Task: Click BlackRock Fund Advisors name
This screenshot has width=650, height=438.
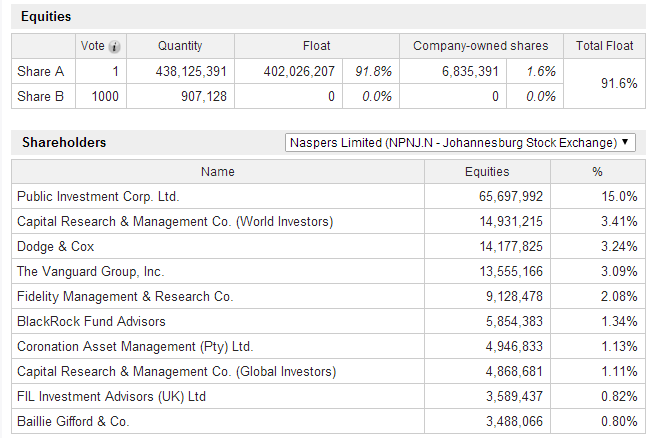Action: (91, 322)
